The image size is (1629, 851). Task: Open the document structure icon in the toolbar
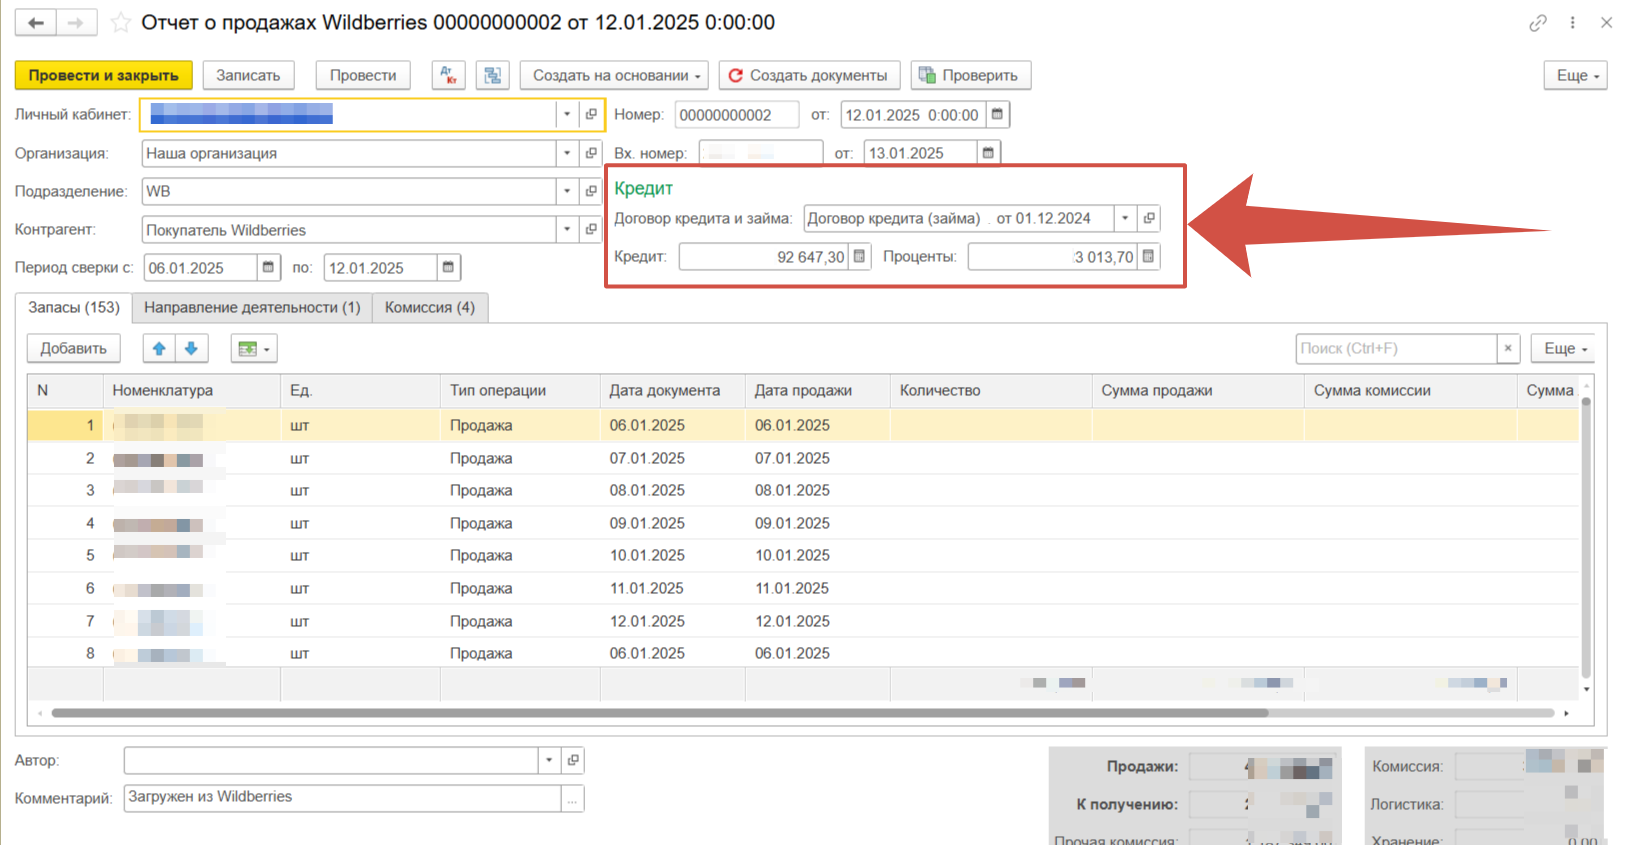tap(492, 75)
